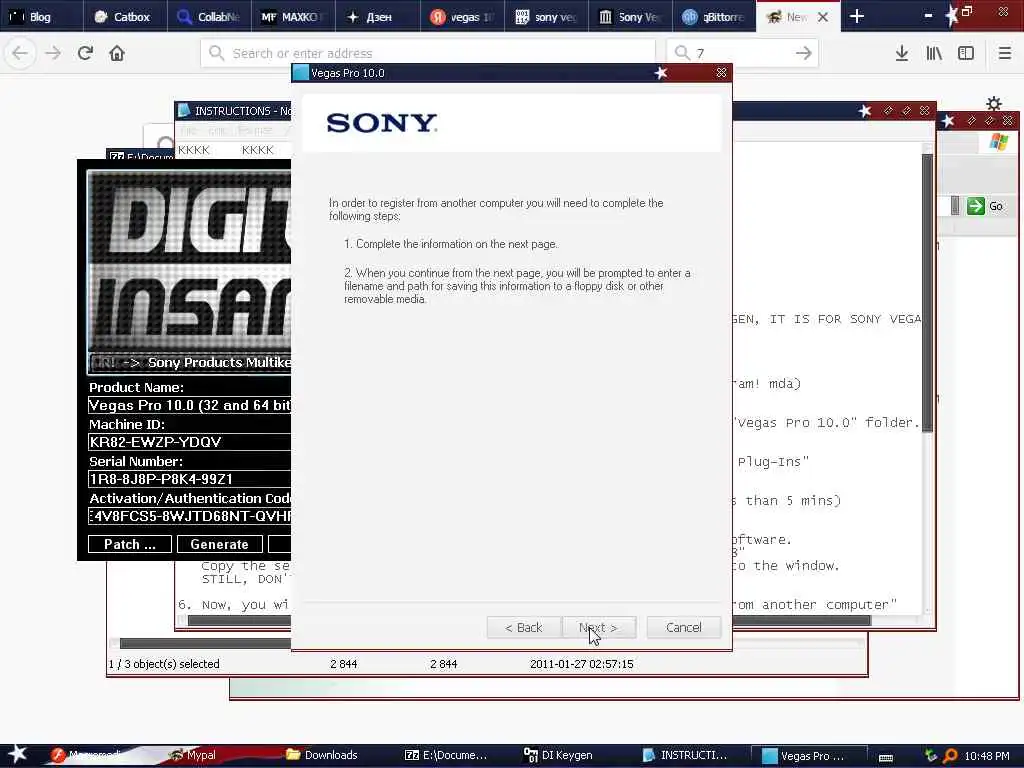Switch to the CollabNet tab

tap(209, 16)
